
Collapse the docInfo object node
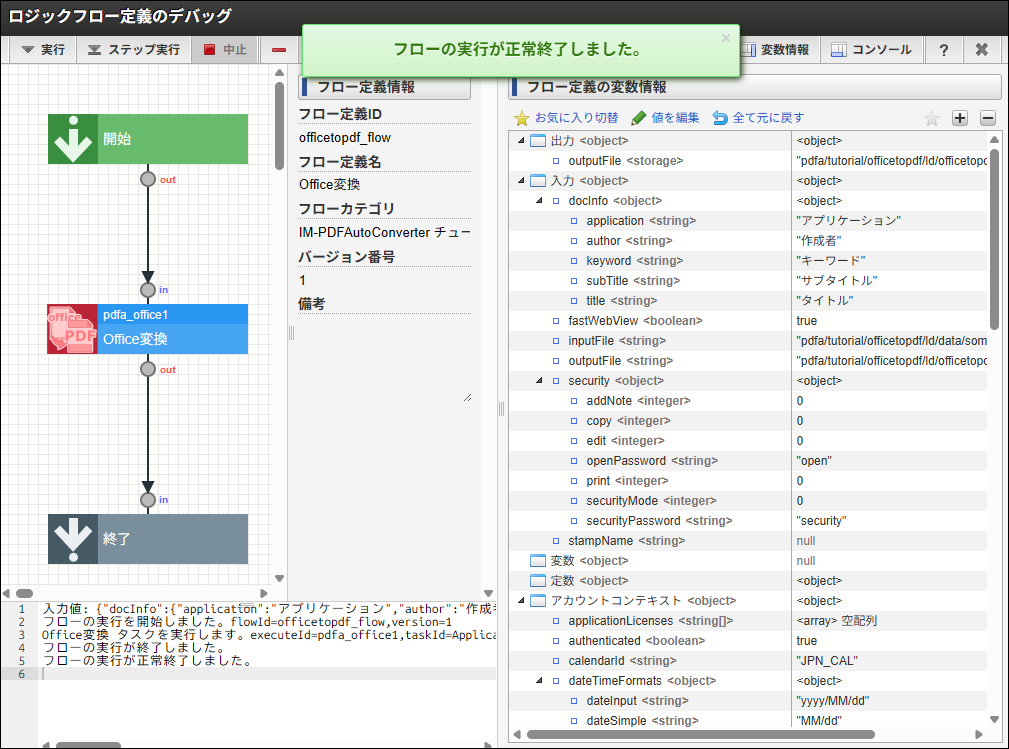[540, 201]
